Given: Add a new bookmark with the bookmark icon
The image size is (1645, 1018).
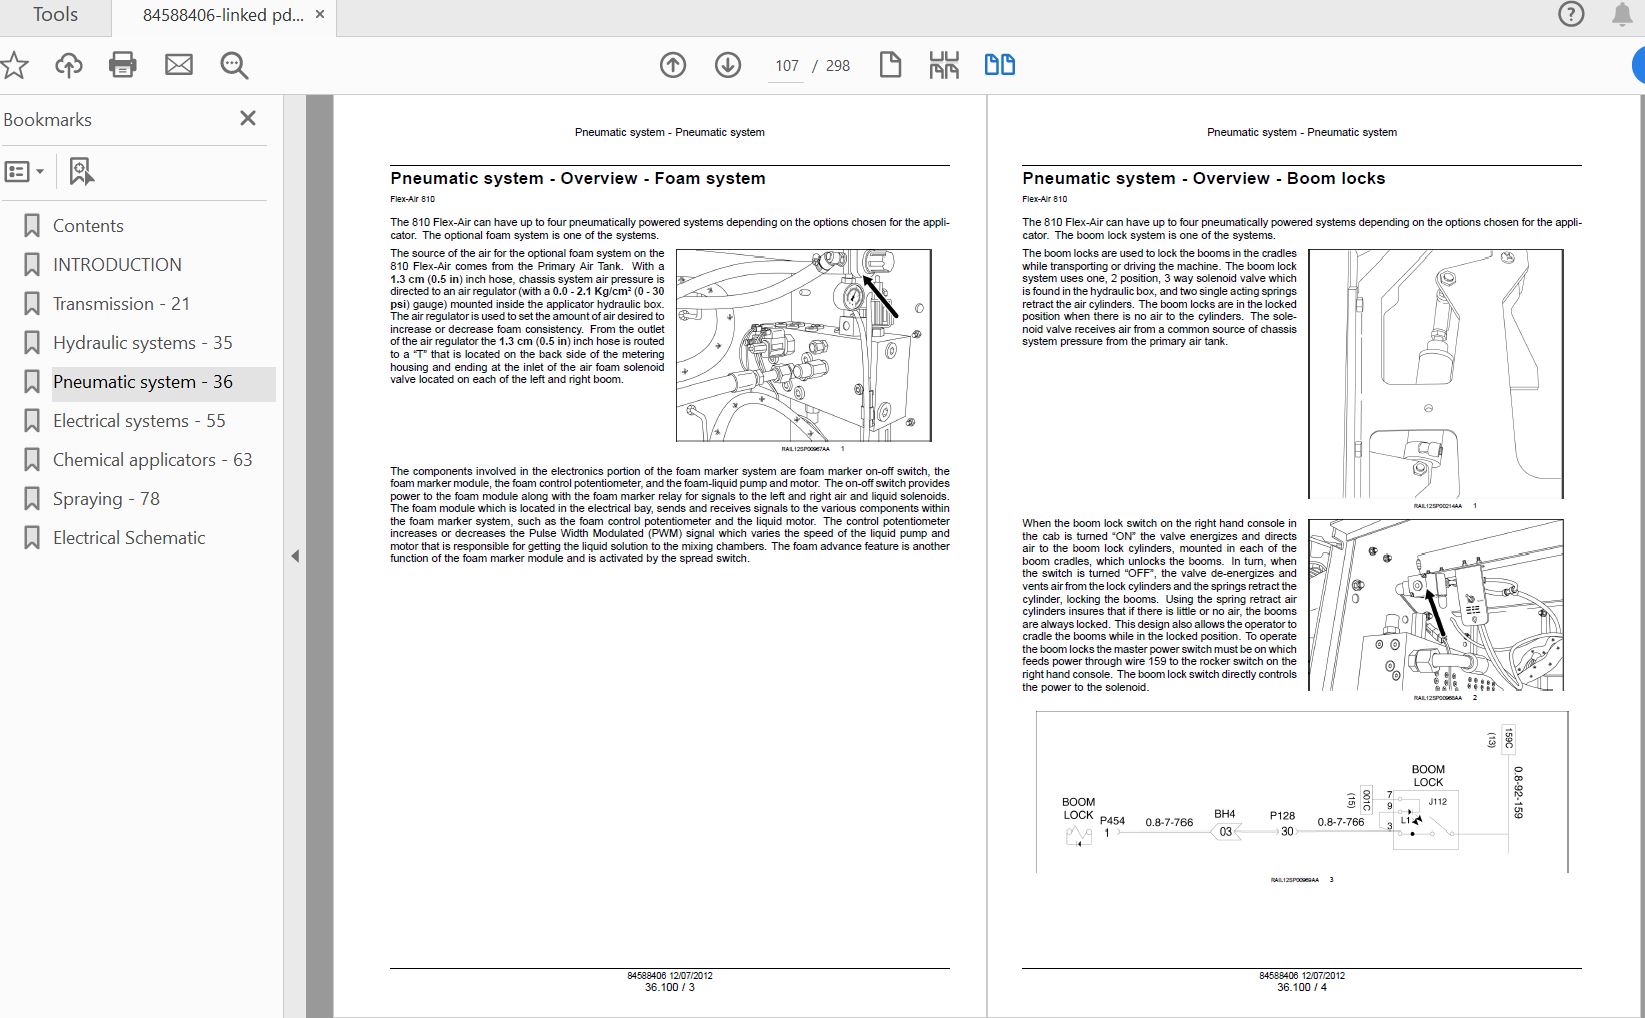Looking at the screenshot, I should (81, 172).
